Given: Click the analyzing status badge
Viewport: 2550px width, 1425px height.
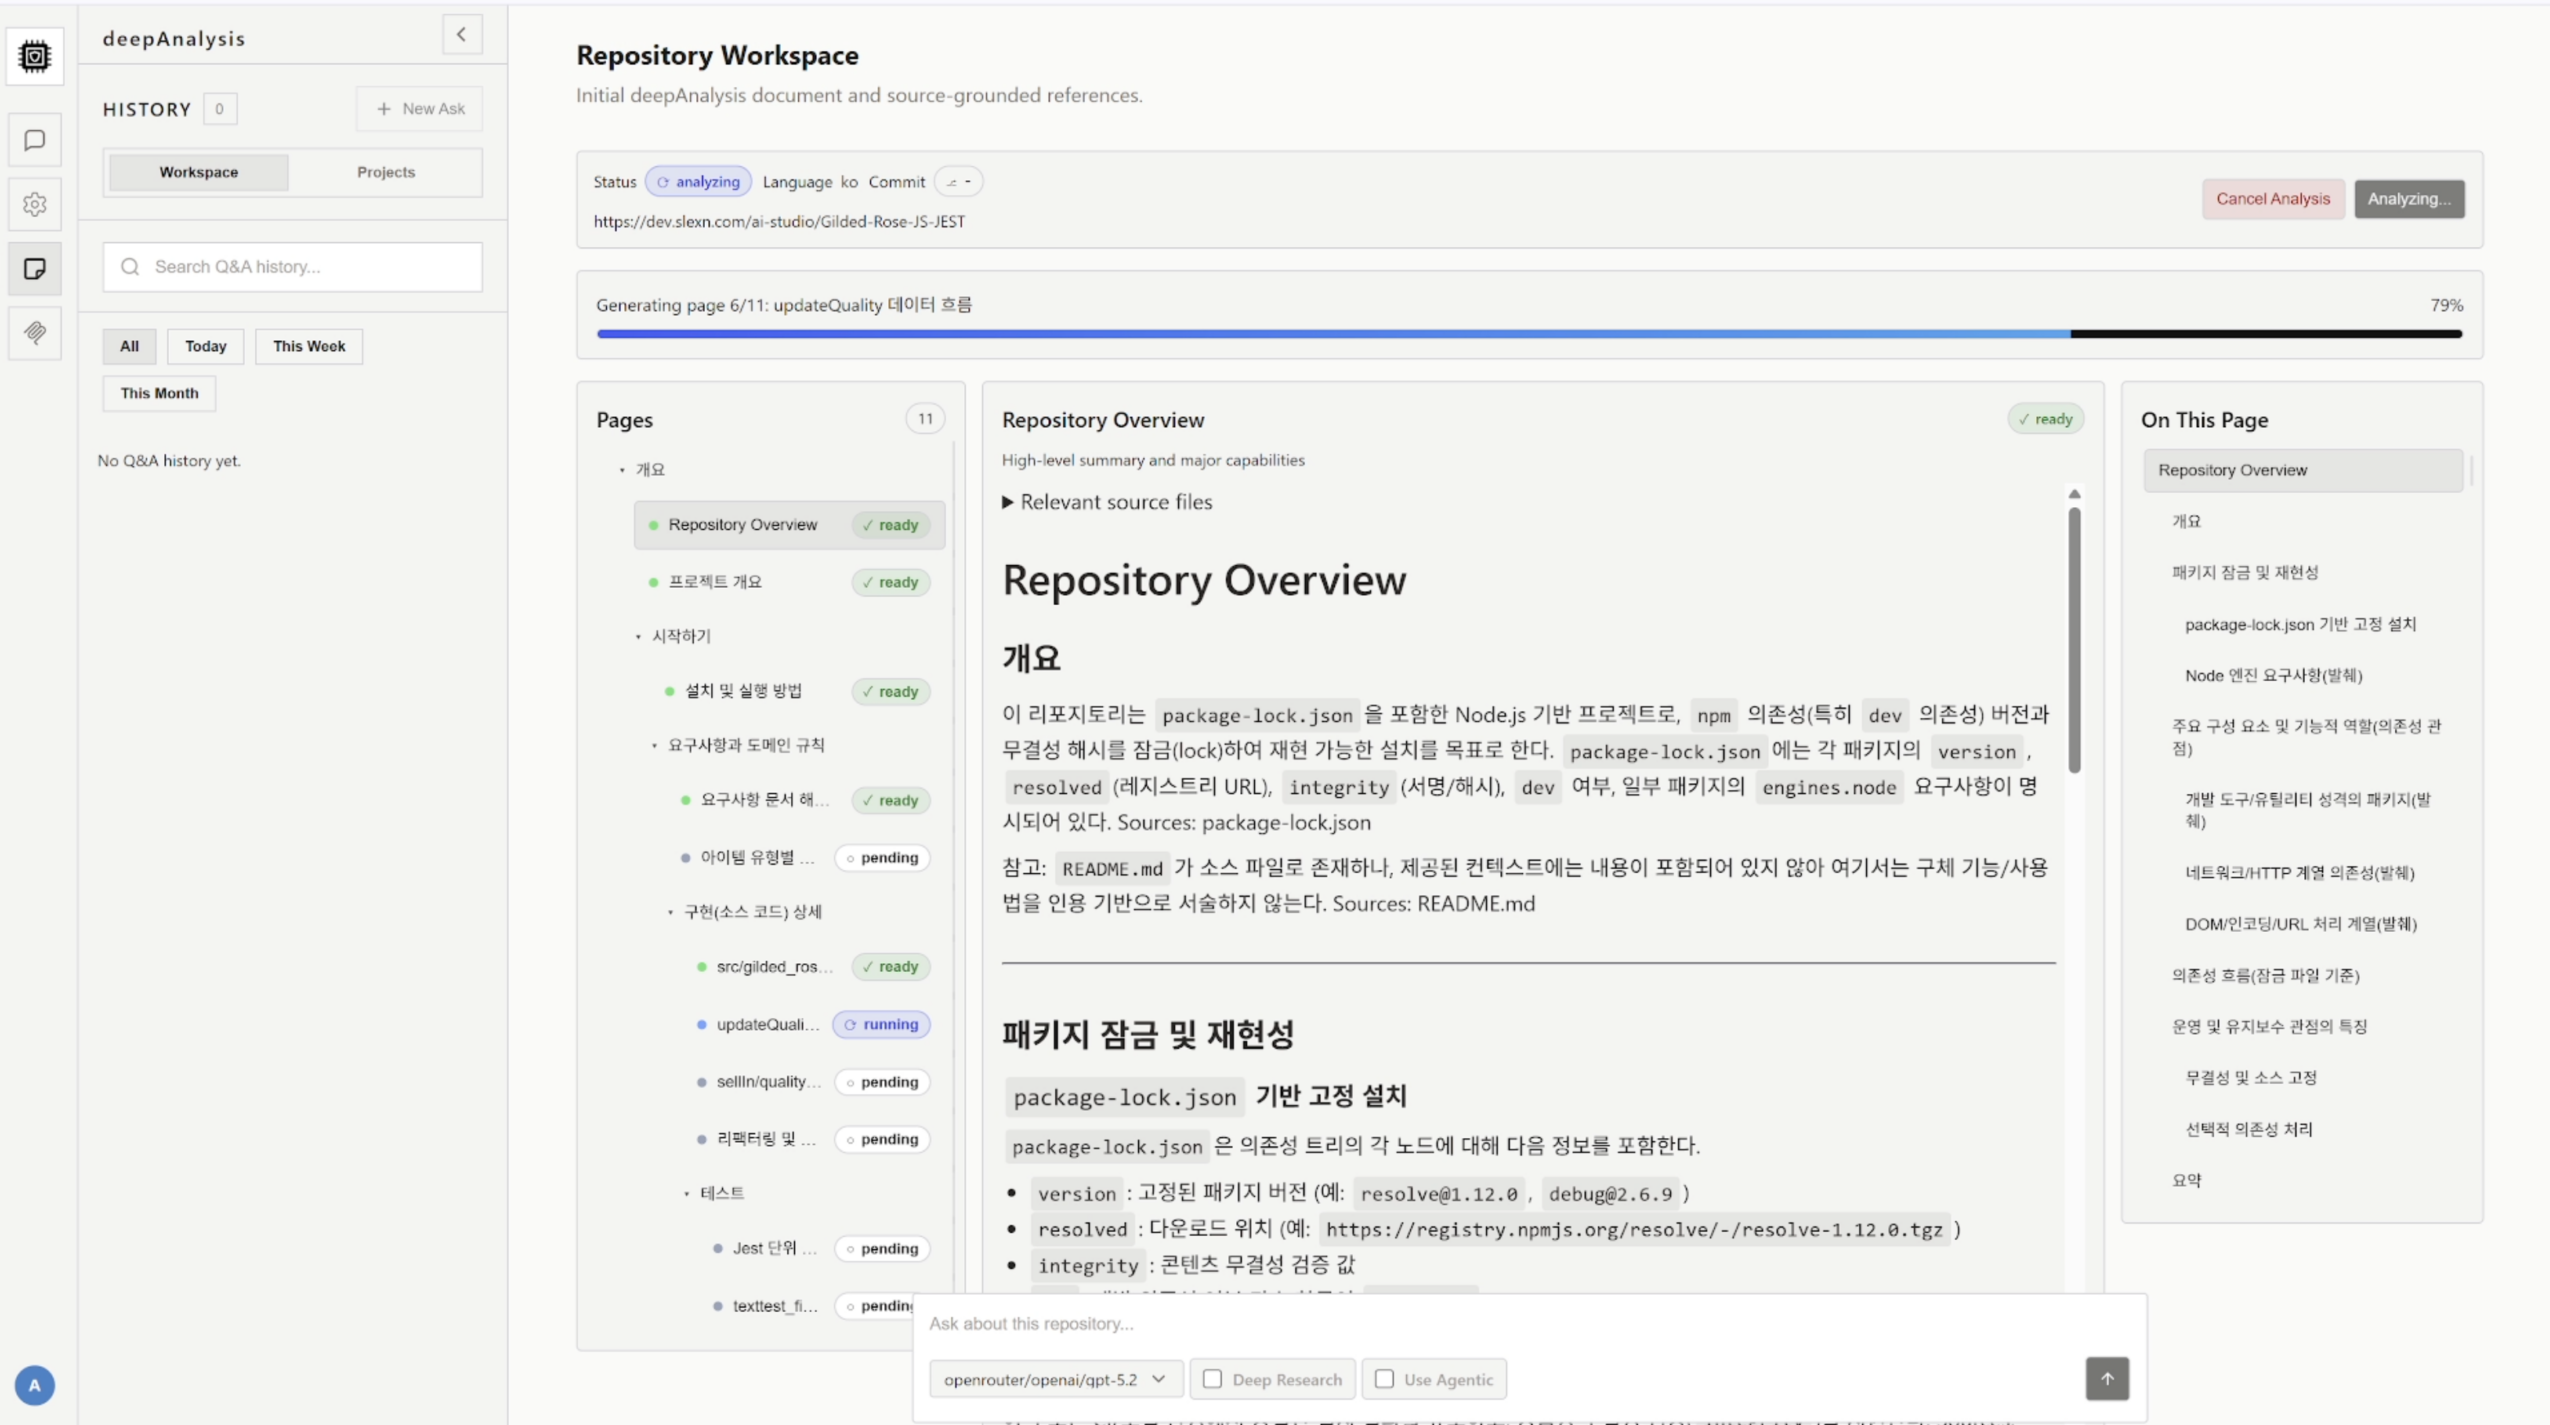Looking at the screenshot, I should click(x=698, y=182).
